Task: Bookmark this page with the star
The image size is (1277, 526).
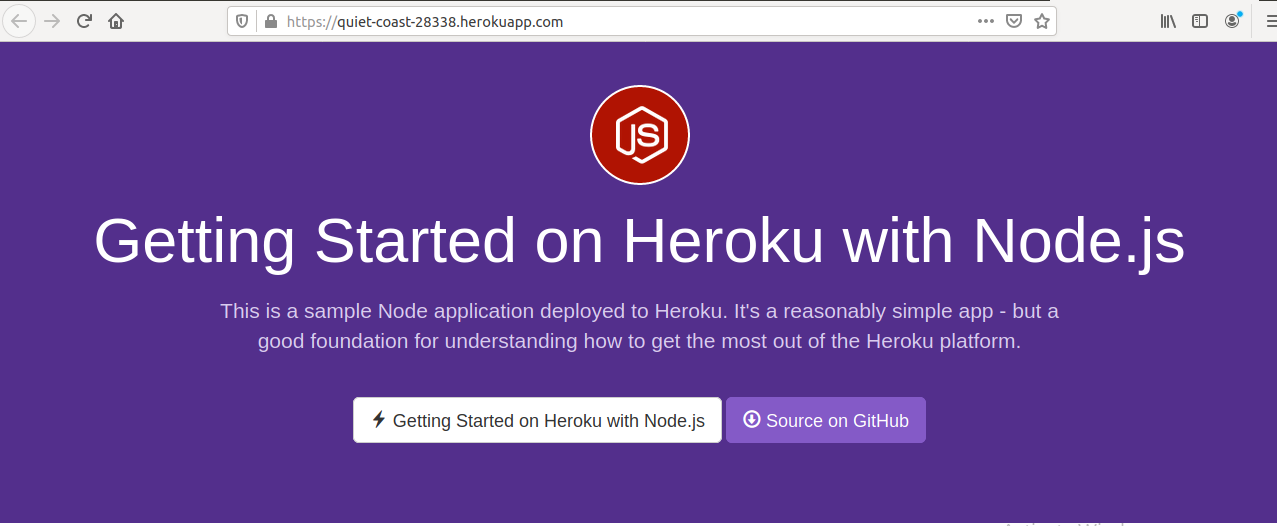Action: (1041, 21)
